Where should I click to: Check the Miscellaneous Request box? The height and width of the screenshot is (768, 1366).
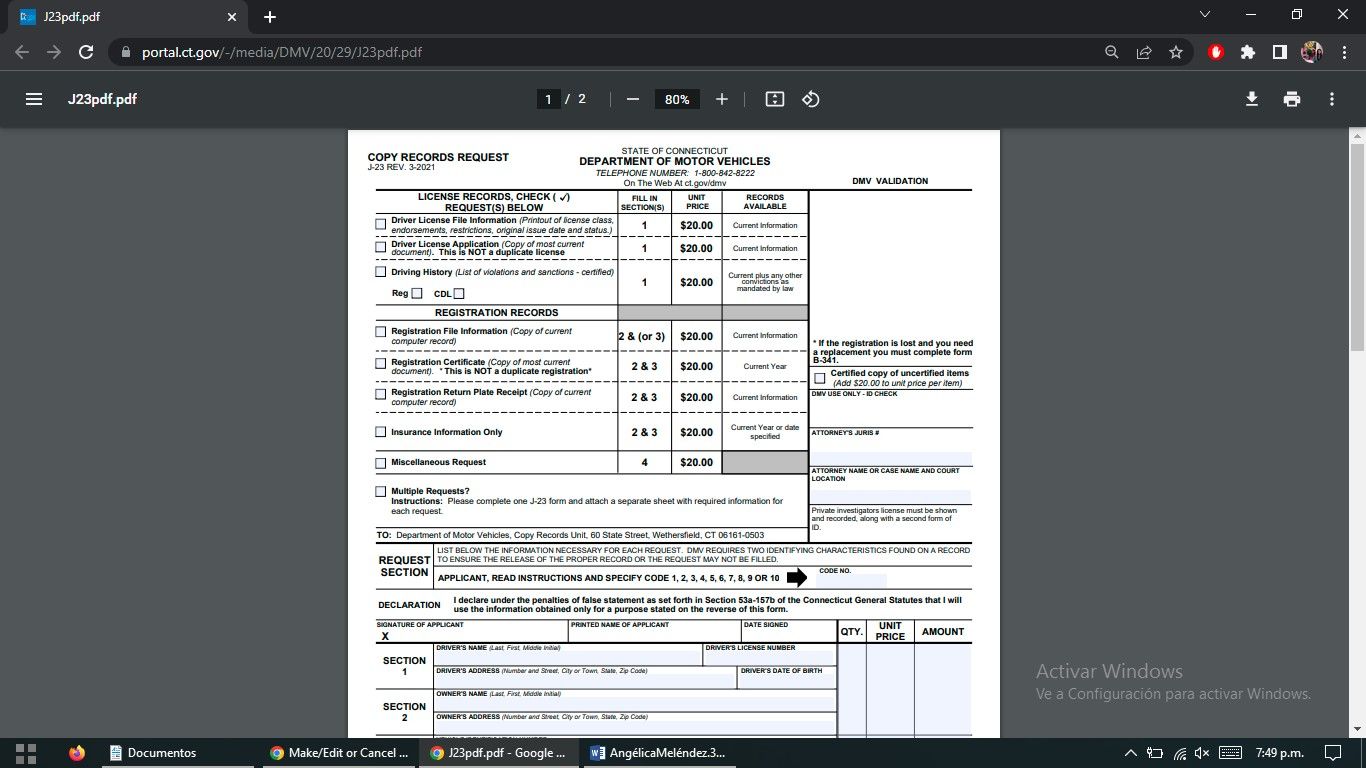coord(380,462)
